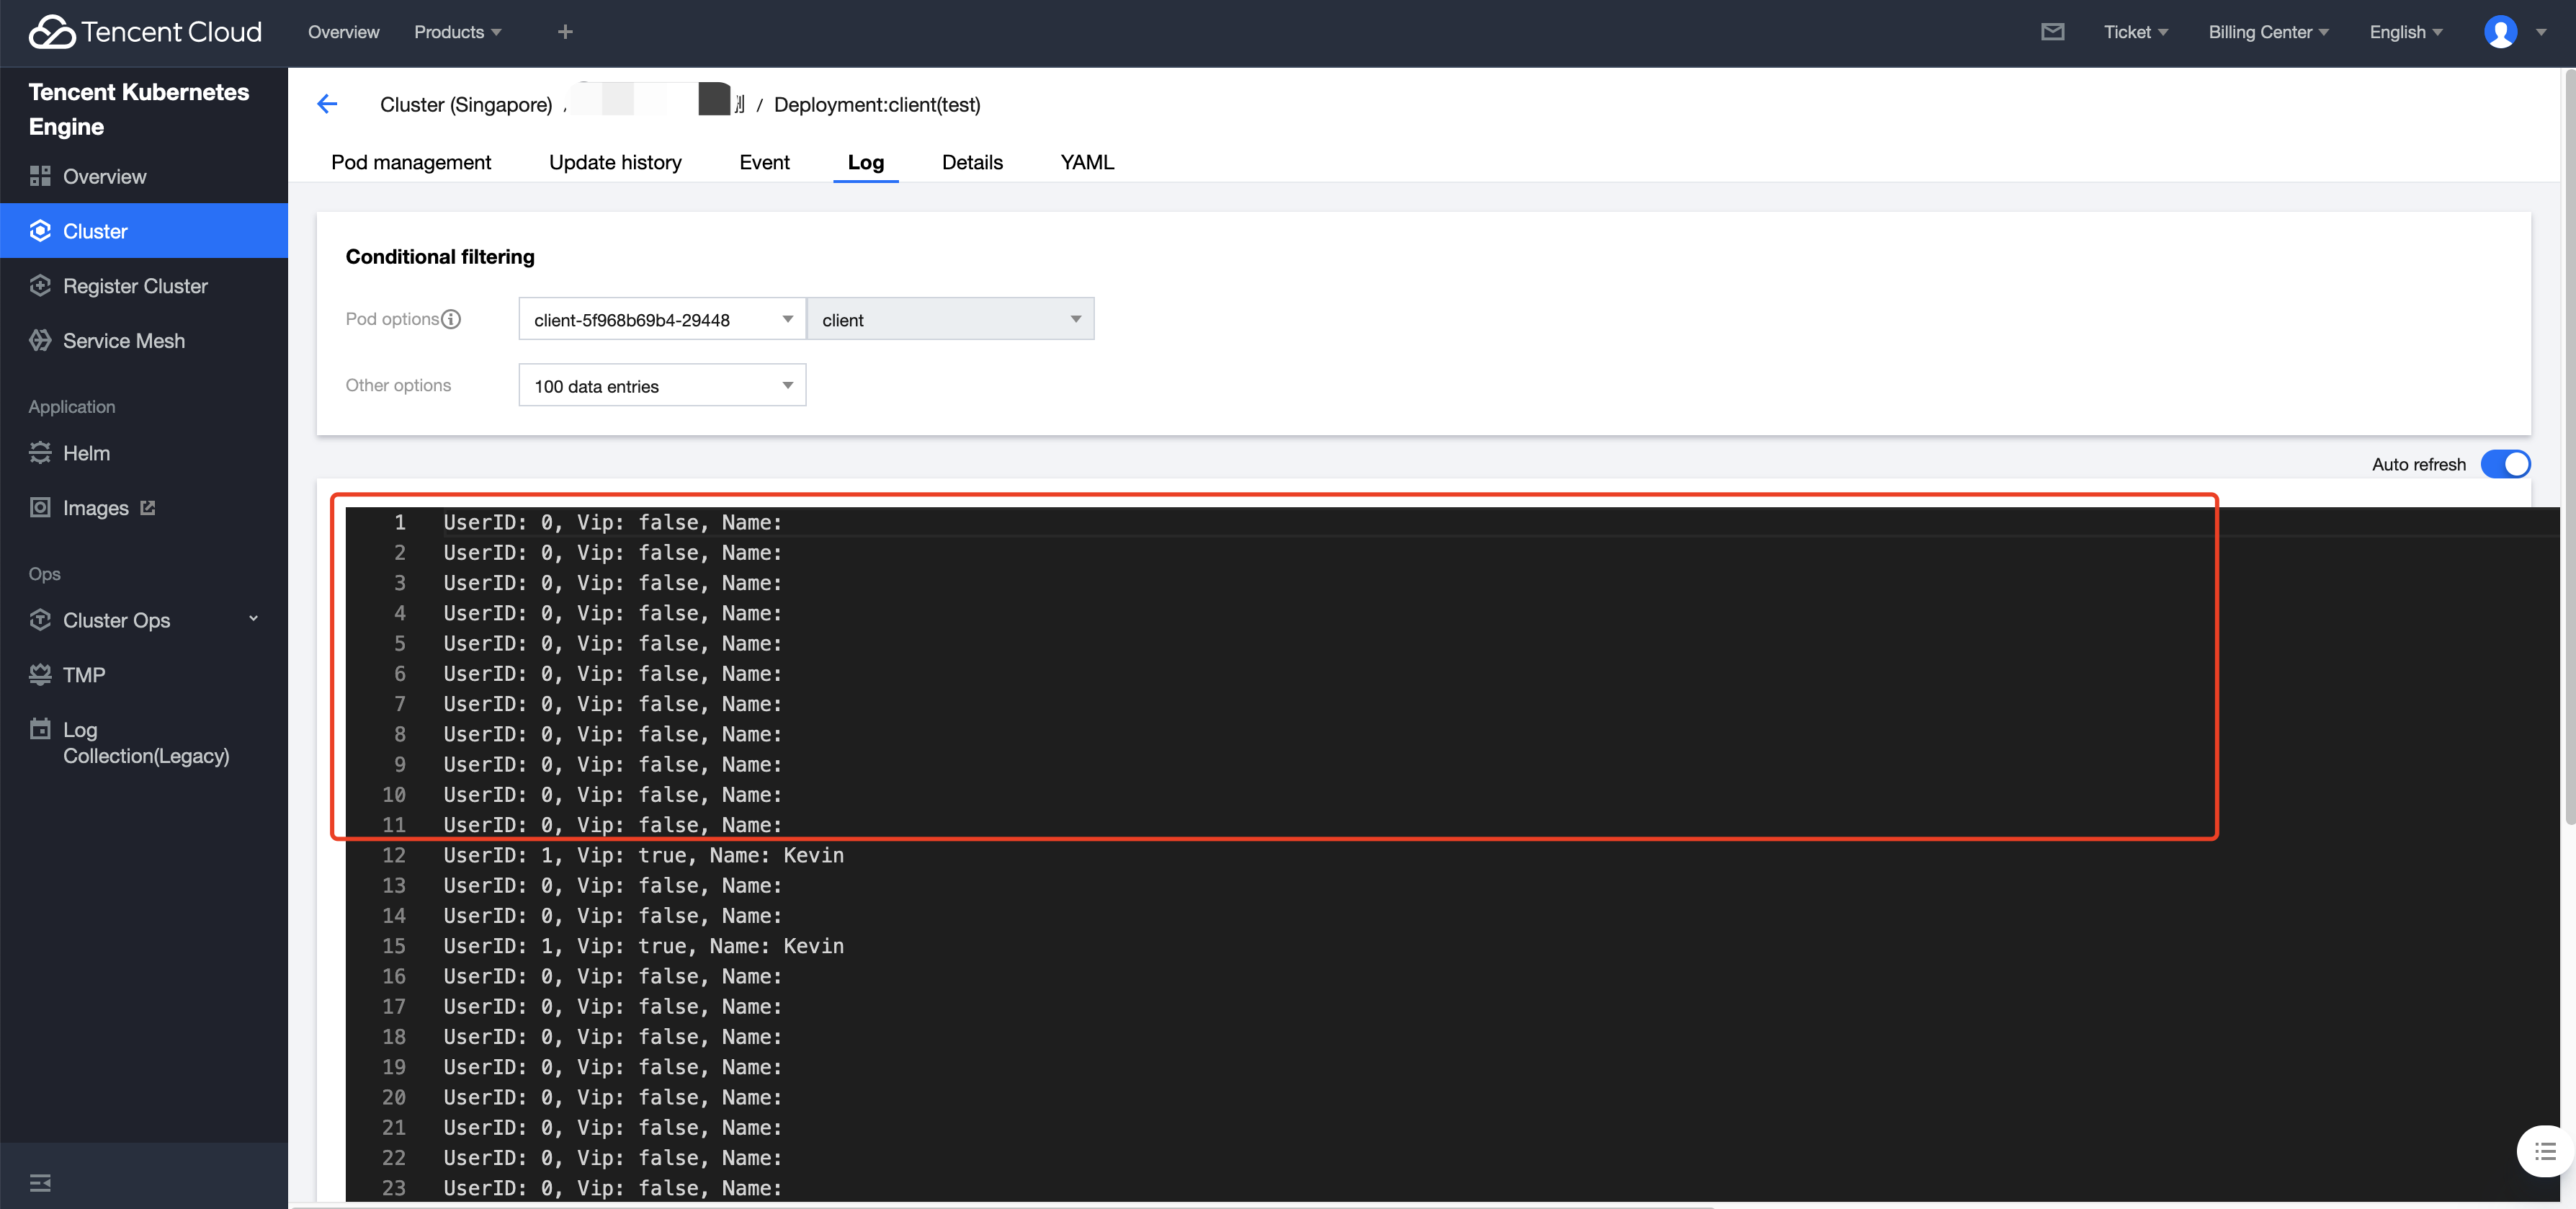This screenshot has height=1209, width=2576.
Task: Click the back arrow next to Cluster breadcrumb
Action: [x=327, y=104]
